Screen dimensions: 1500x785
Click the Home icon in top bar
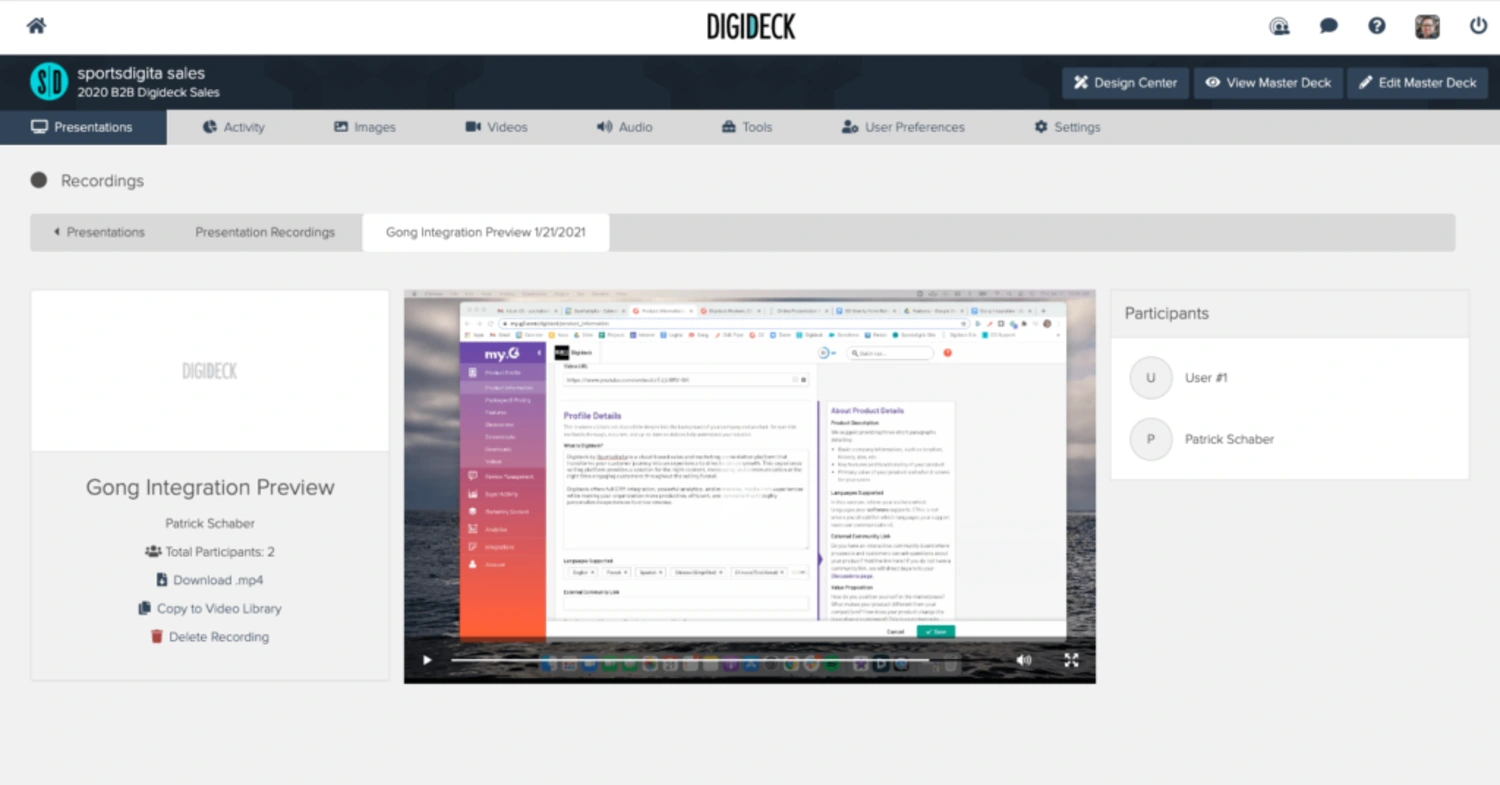click(36, 26)
